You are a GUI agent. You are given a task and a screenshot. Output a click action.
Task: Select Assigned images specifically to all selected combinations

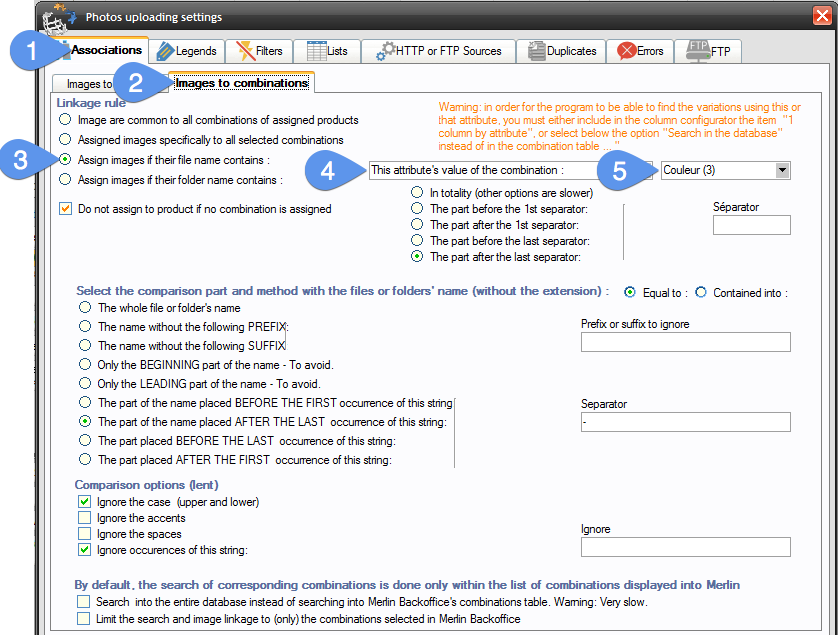65,139
